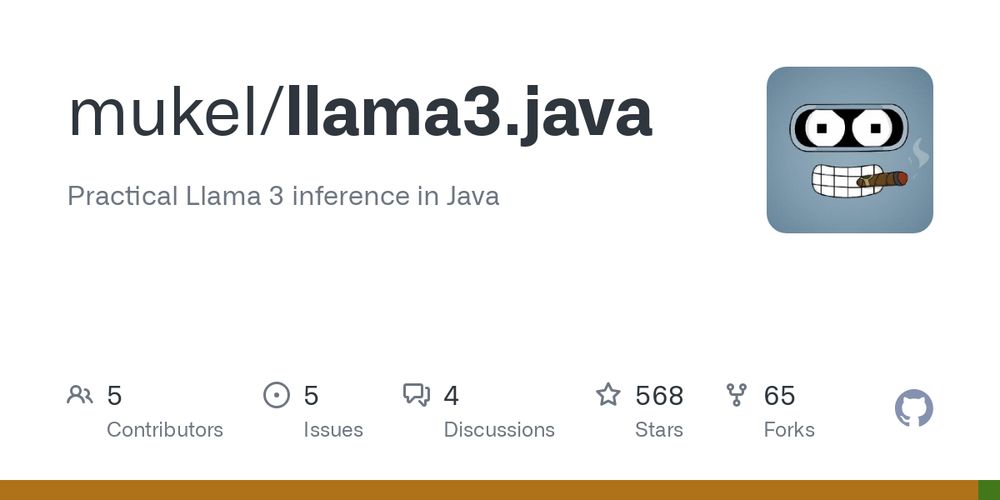This screenshot has width=1000, height=500.
Task: Select the Stars label
Action: pyautogui.click(x=659, y=430)
